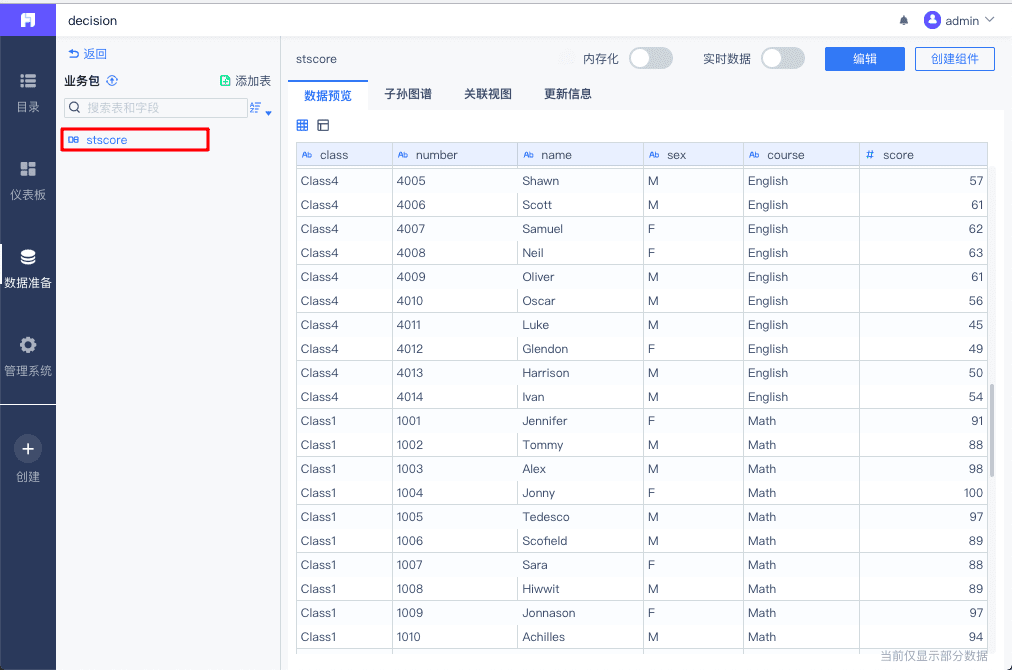Click the number column header
Screen dimensions: 1012x670
click(x=455, y=155)
